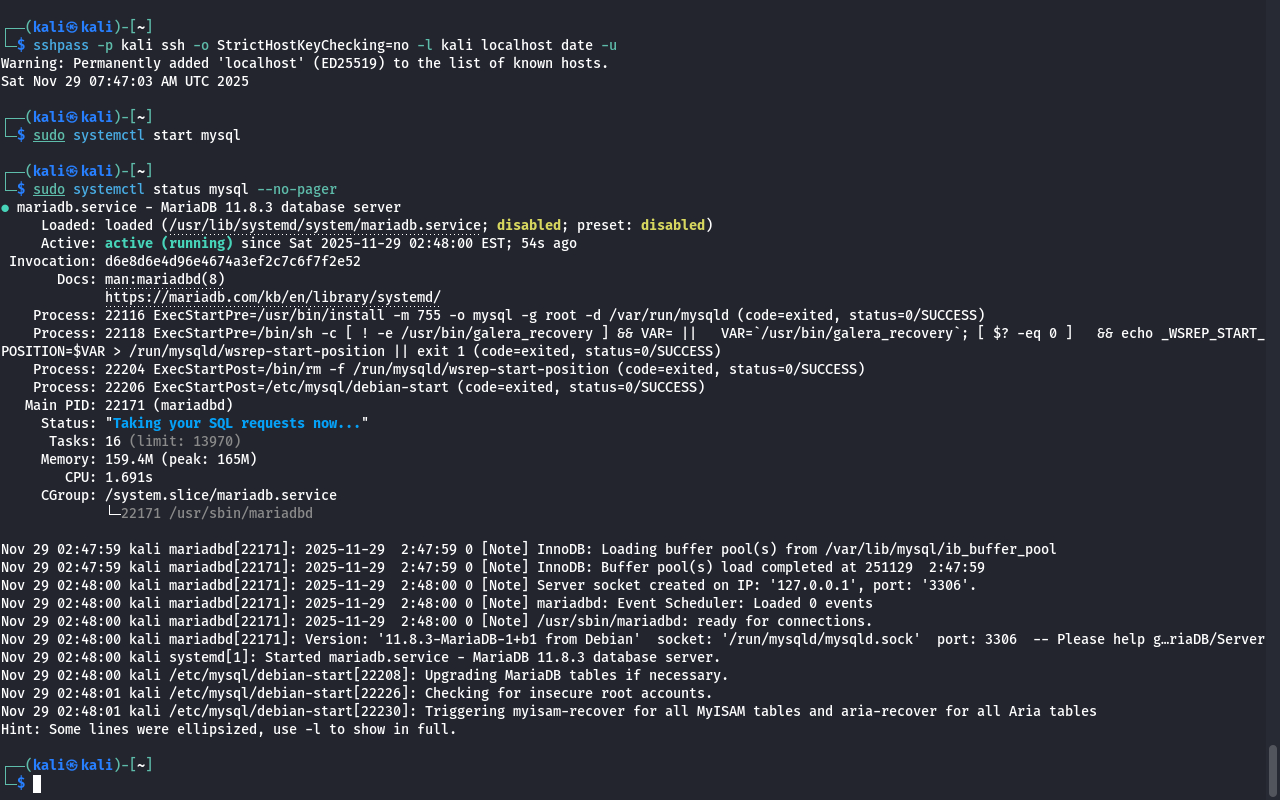Click the "Taking your SQL requests now..." status
The height and width of the screenshot is (800, 1280).
coord(236,424)
